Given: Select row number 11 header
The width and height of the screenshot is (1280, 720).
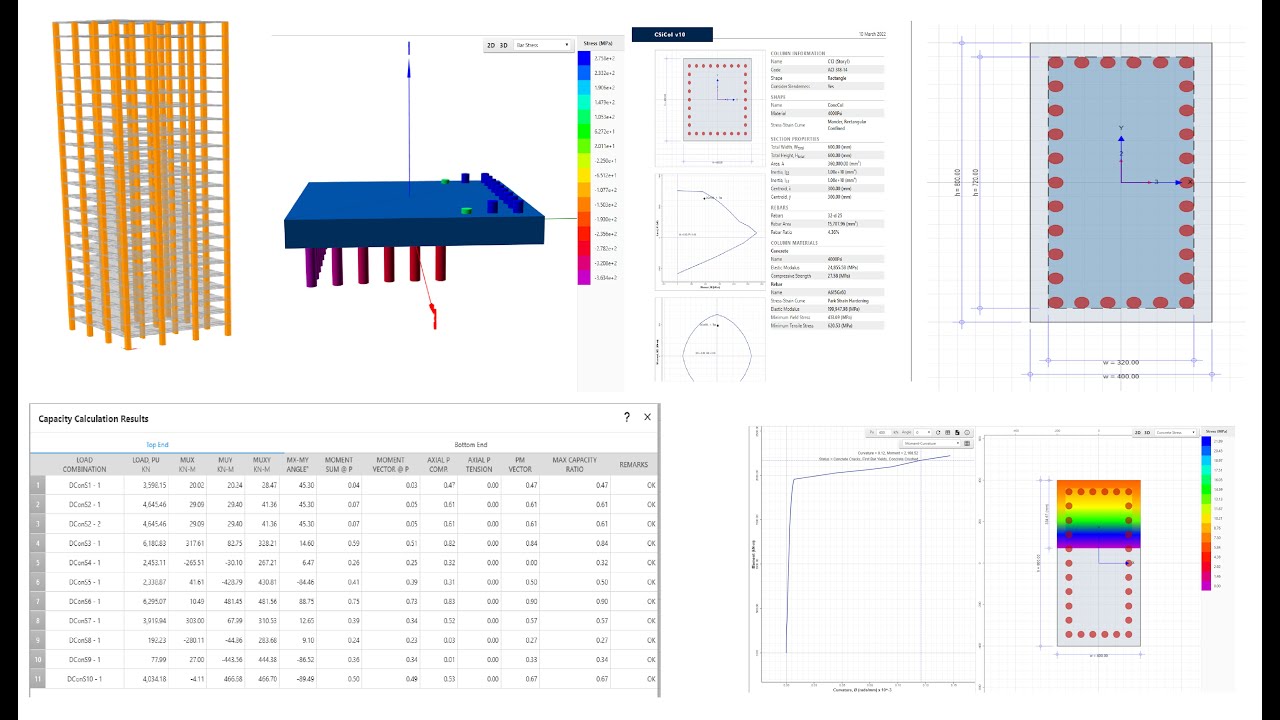Looking at the screenshot, I should point(38,679).
